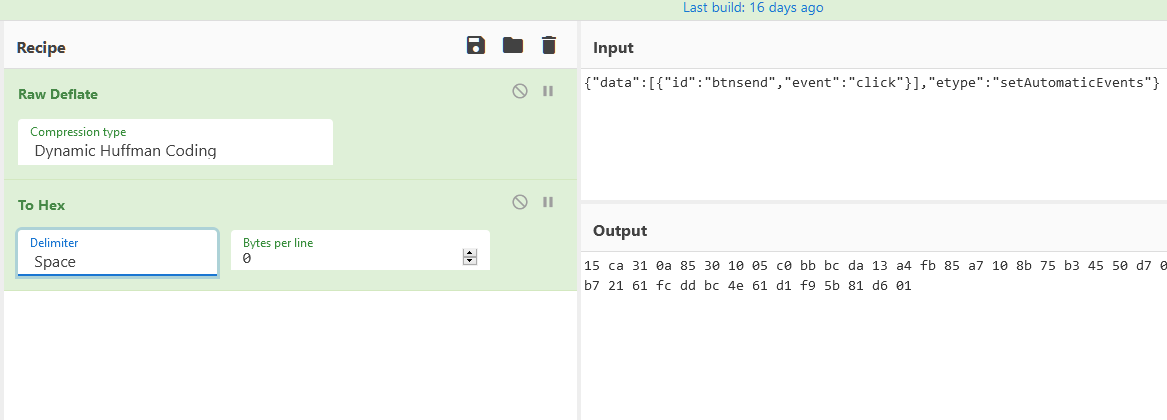
Task: Clear the recipe with the trash icon
Action: coord(548,45)
